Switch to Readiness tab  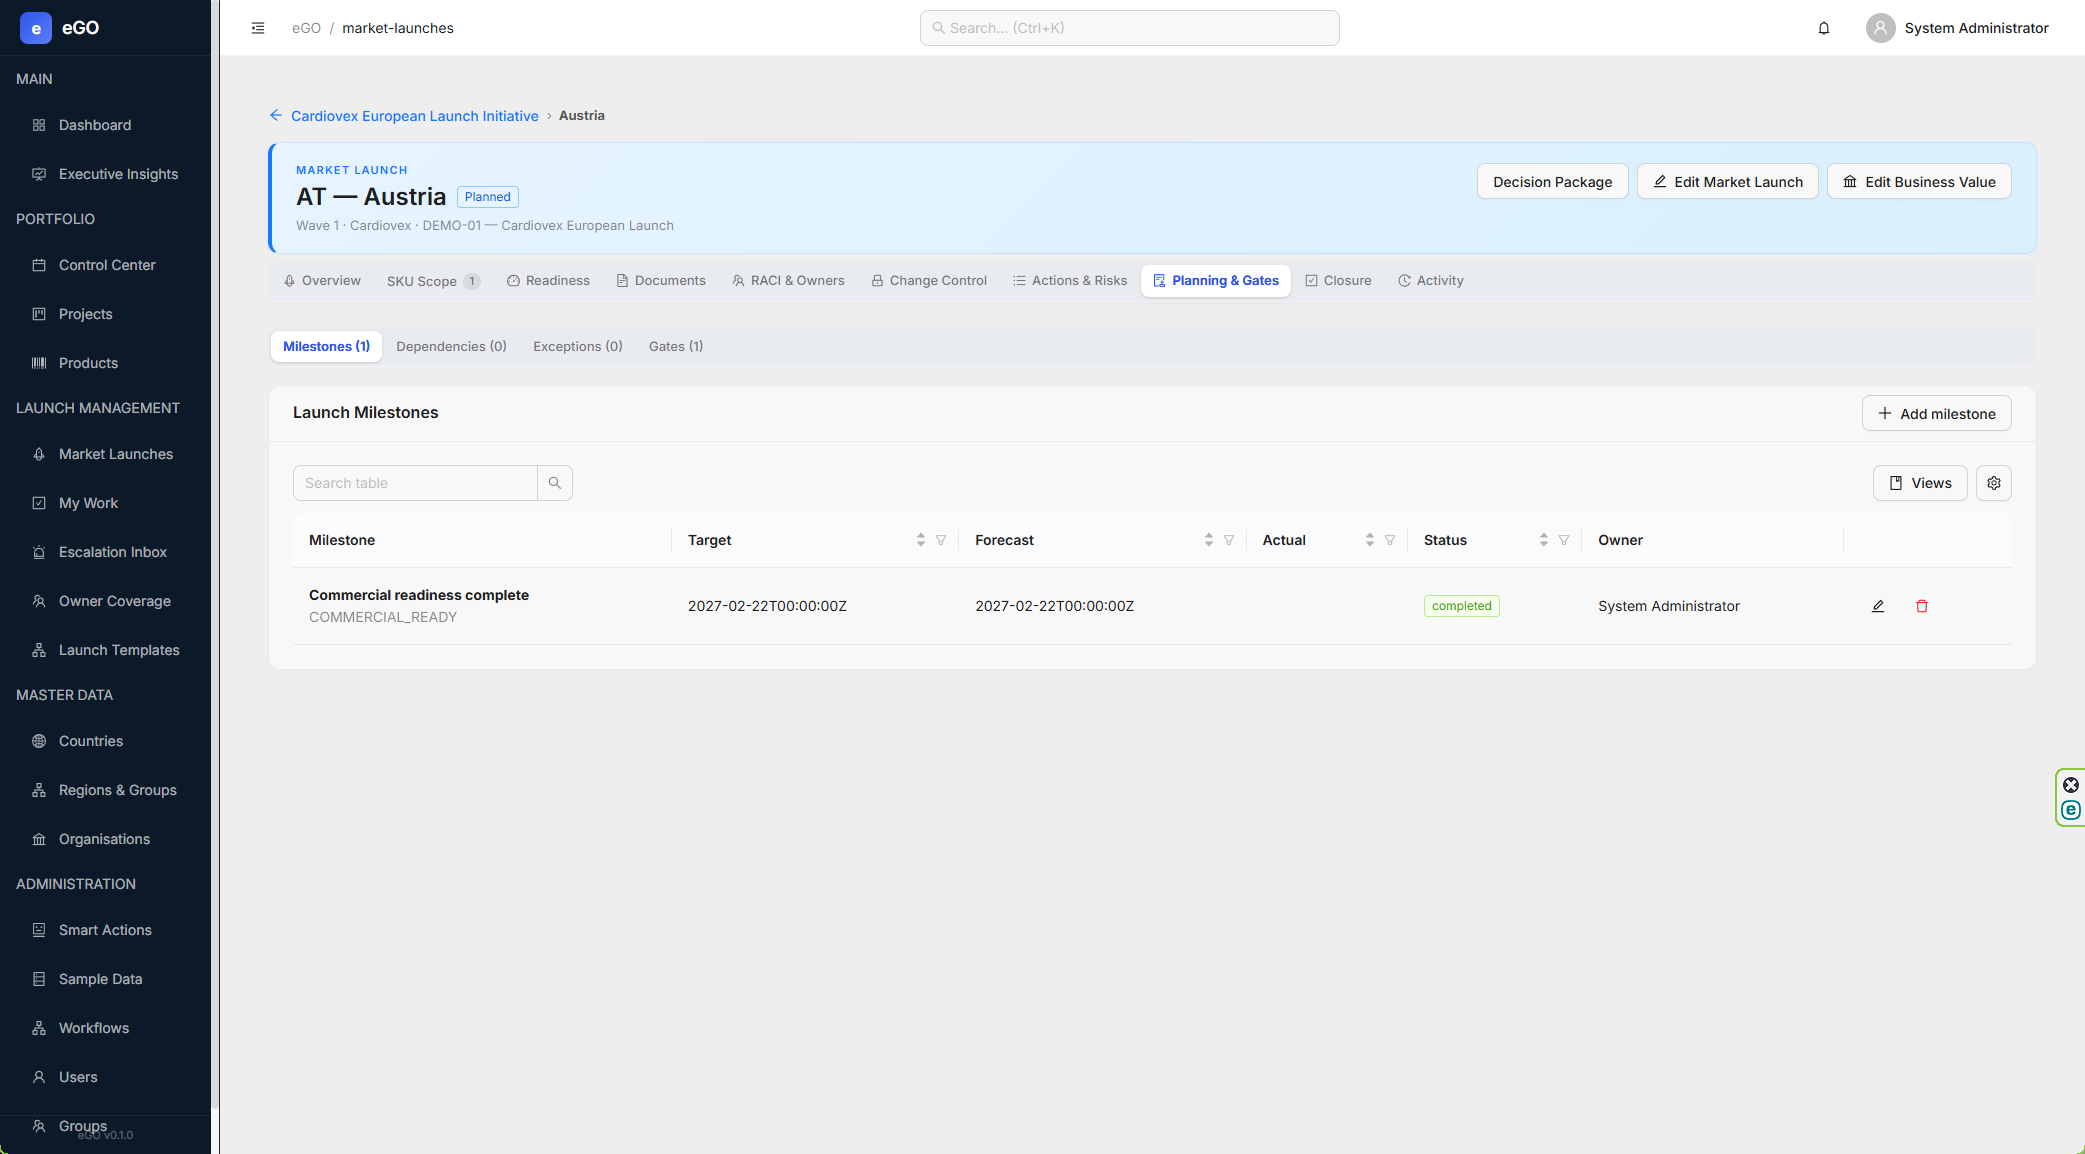pos(548,281)
